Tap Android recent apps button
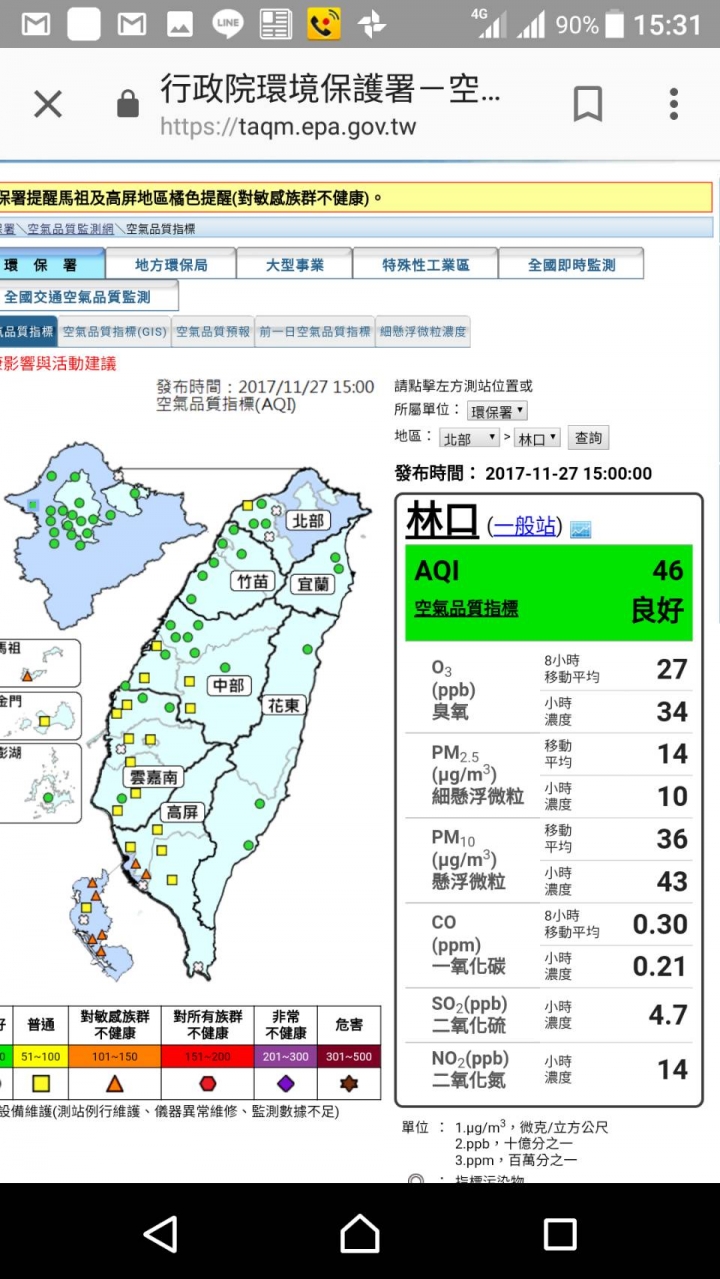Viewport: 720px width, 1279px height. point(560,1234)
